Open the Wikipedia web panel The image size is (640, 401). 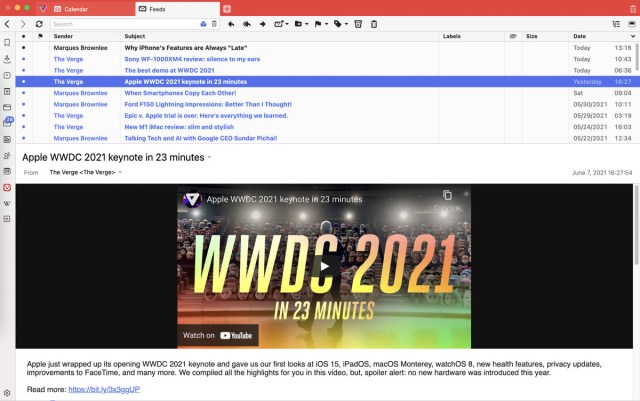coord(7,203)
